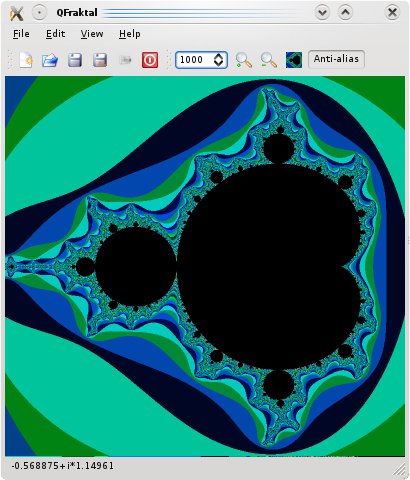410x480 pixels.
Task: Click the Mandelbrot thumbnail reset view icon
Action: (294, 60)
